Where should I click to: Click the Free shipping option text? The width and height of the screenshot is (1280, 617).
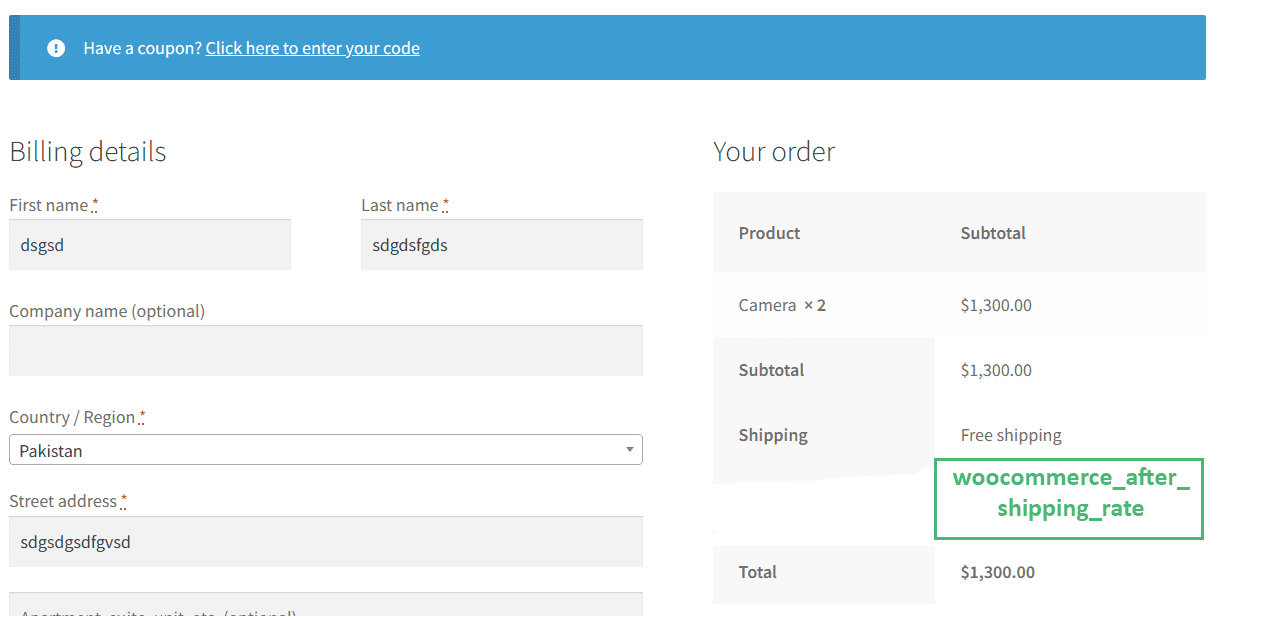pyautogui.click(x=1011, y=435)
